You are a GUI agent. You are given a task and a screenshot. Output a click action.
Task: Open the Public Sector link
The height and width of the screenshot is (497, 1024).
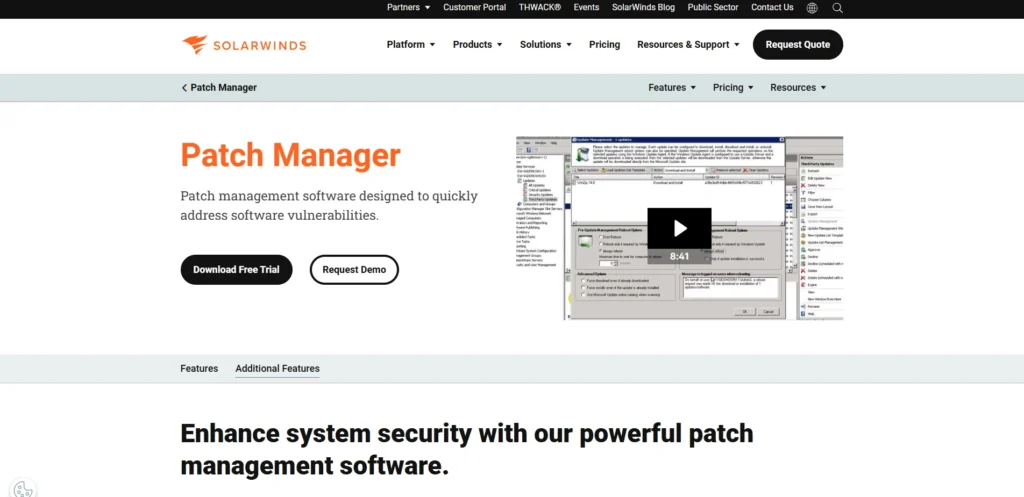click(713, 7)
